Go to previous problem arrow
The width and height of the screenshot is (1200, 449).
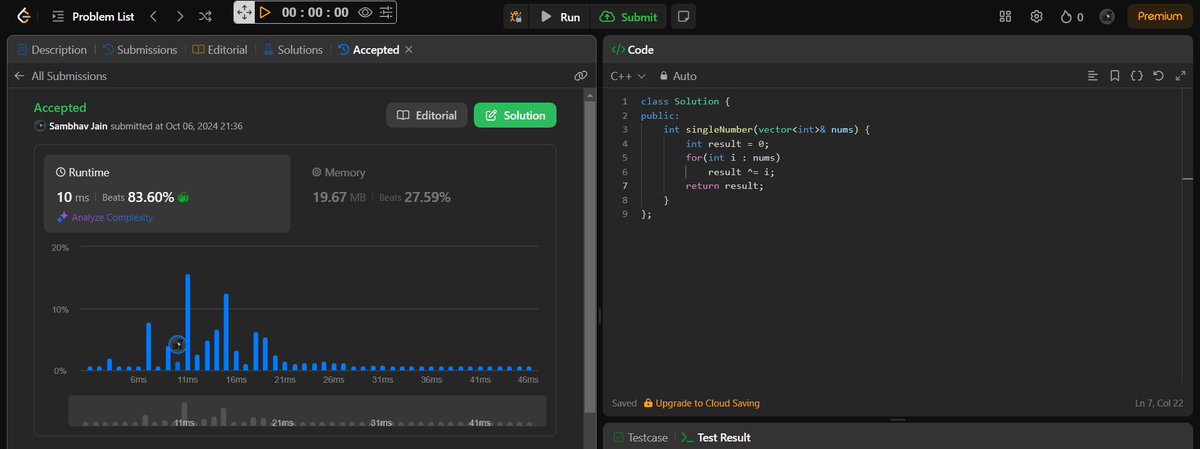(x=153, y=16)
